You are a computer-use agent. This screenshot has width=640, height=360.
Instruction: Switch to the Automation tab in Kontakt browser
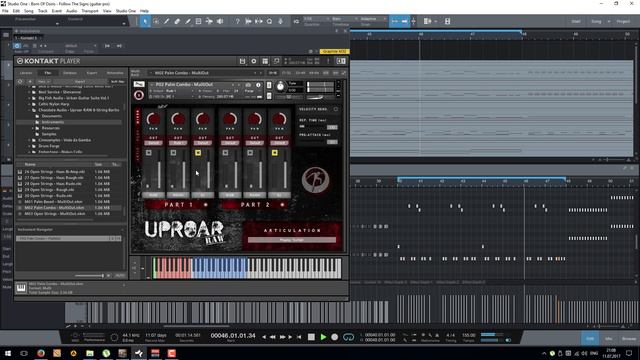tap(115, 73)
